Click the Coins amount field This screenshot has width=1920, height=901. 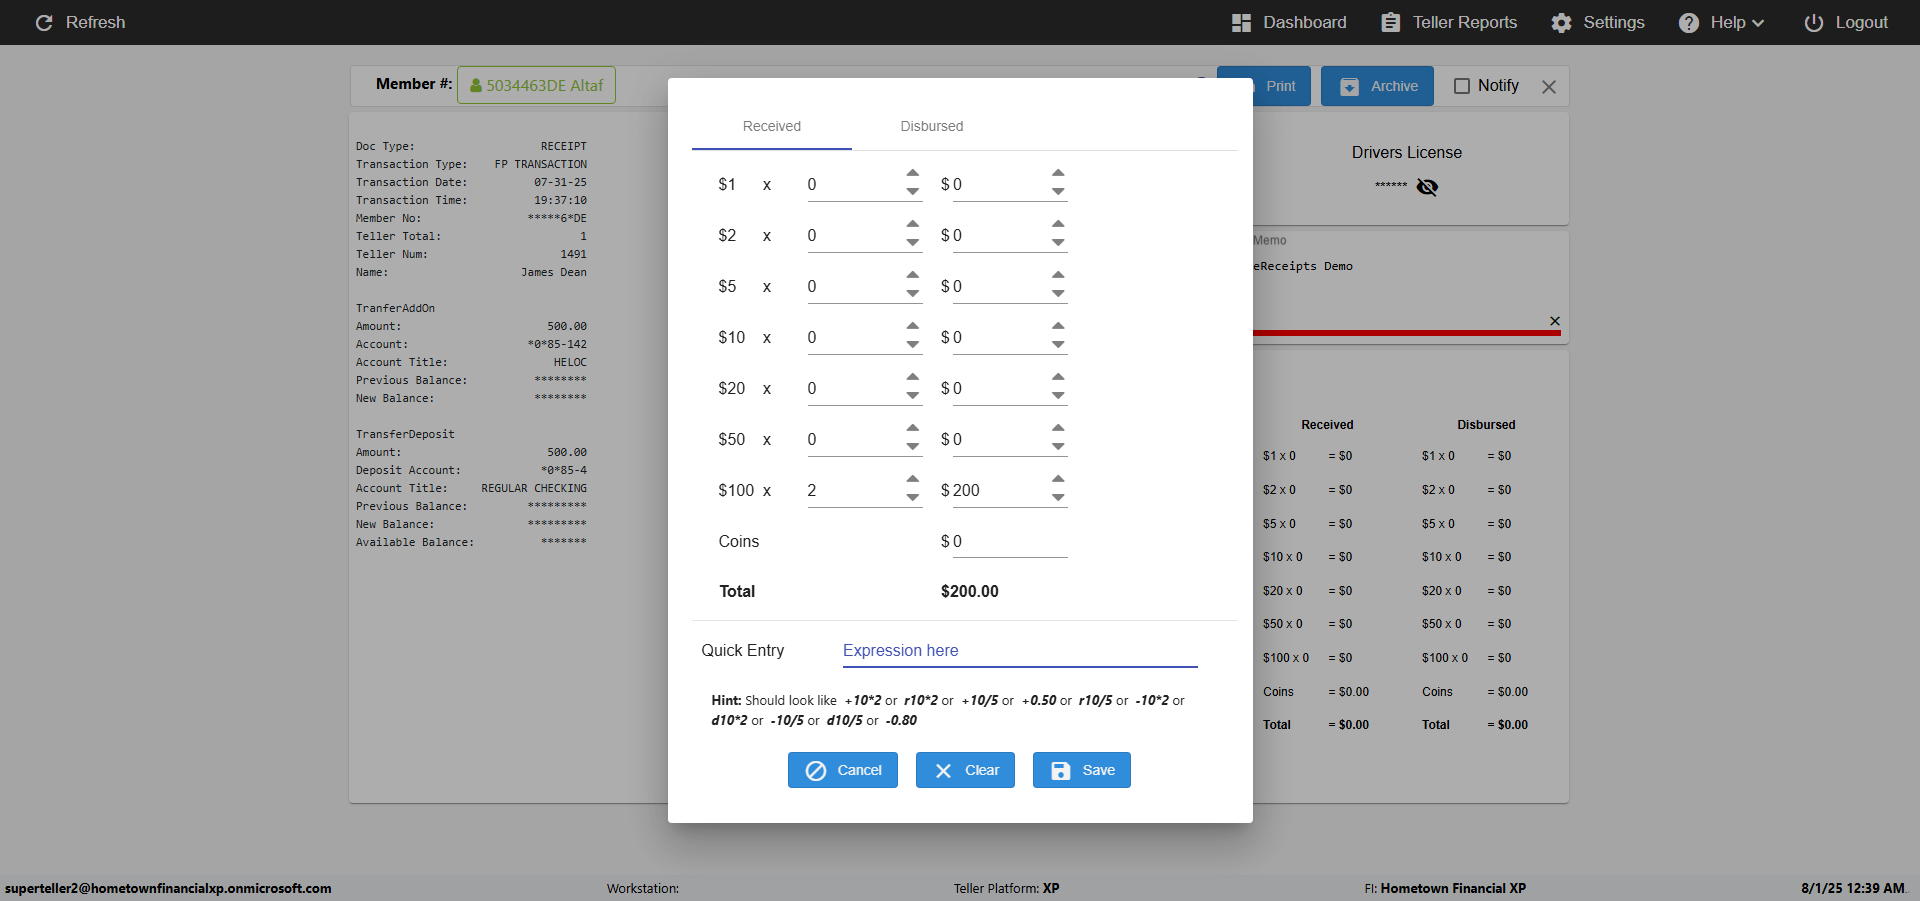click(1010, 541)
